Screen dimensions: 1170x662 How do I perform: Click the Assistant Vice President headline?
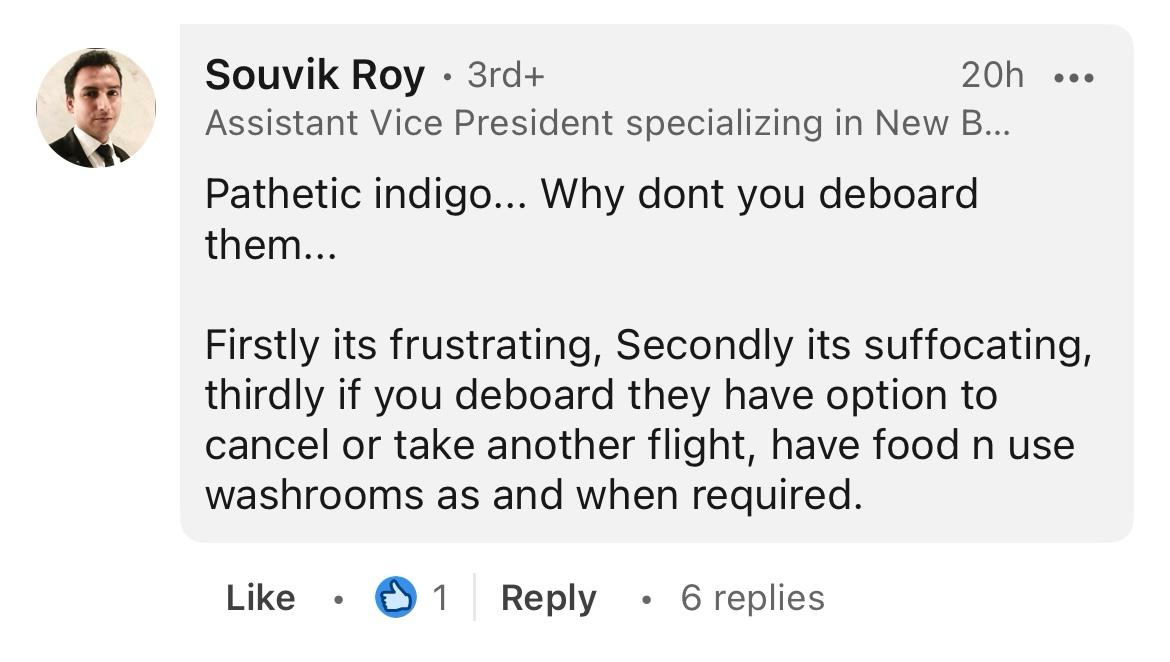click(x=607, y=123)
